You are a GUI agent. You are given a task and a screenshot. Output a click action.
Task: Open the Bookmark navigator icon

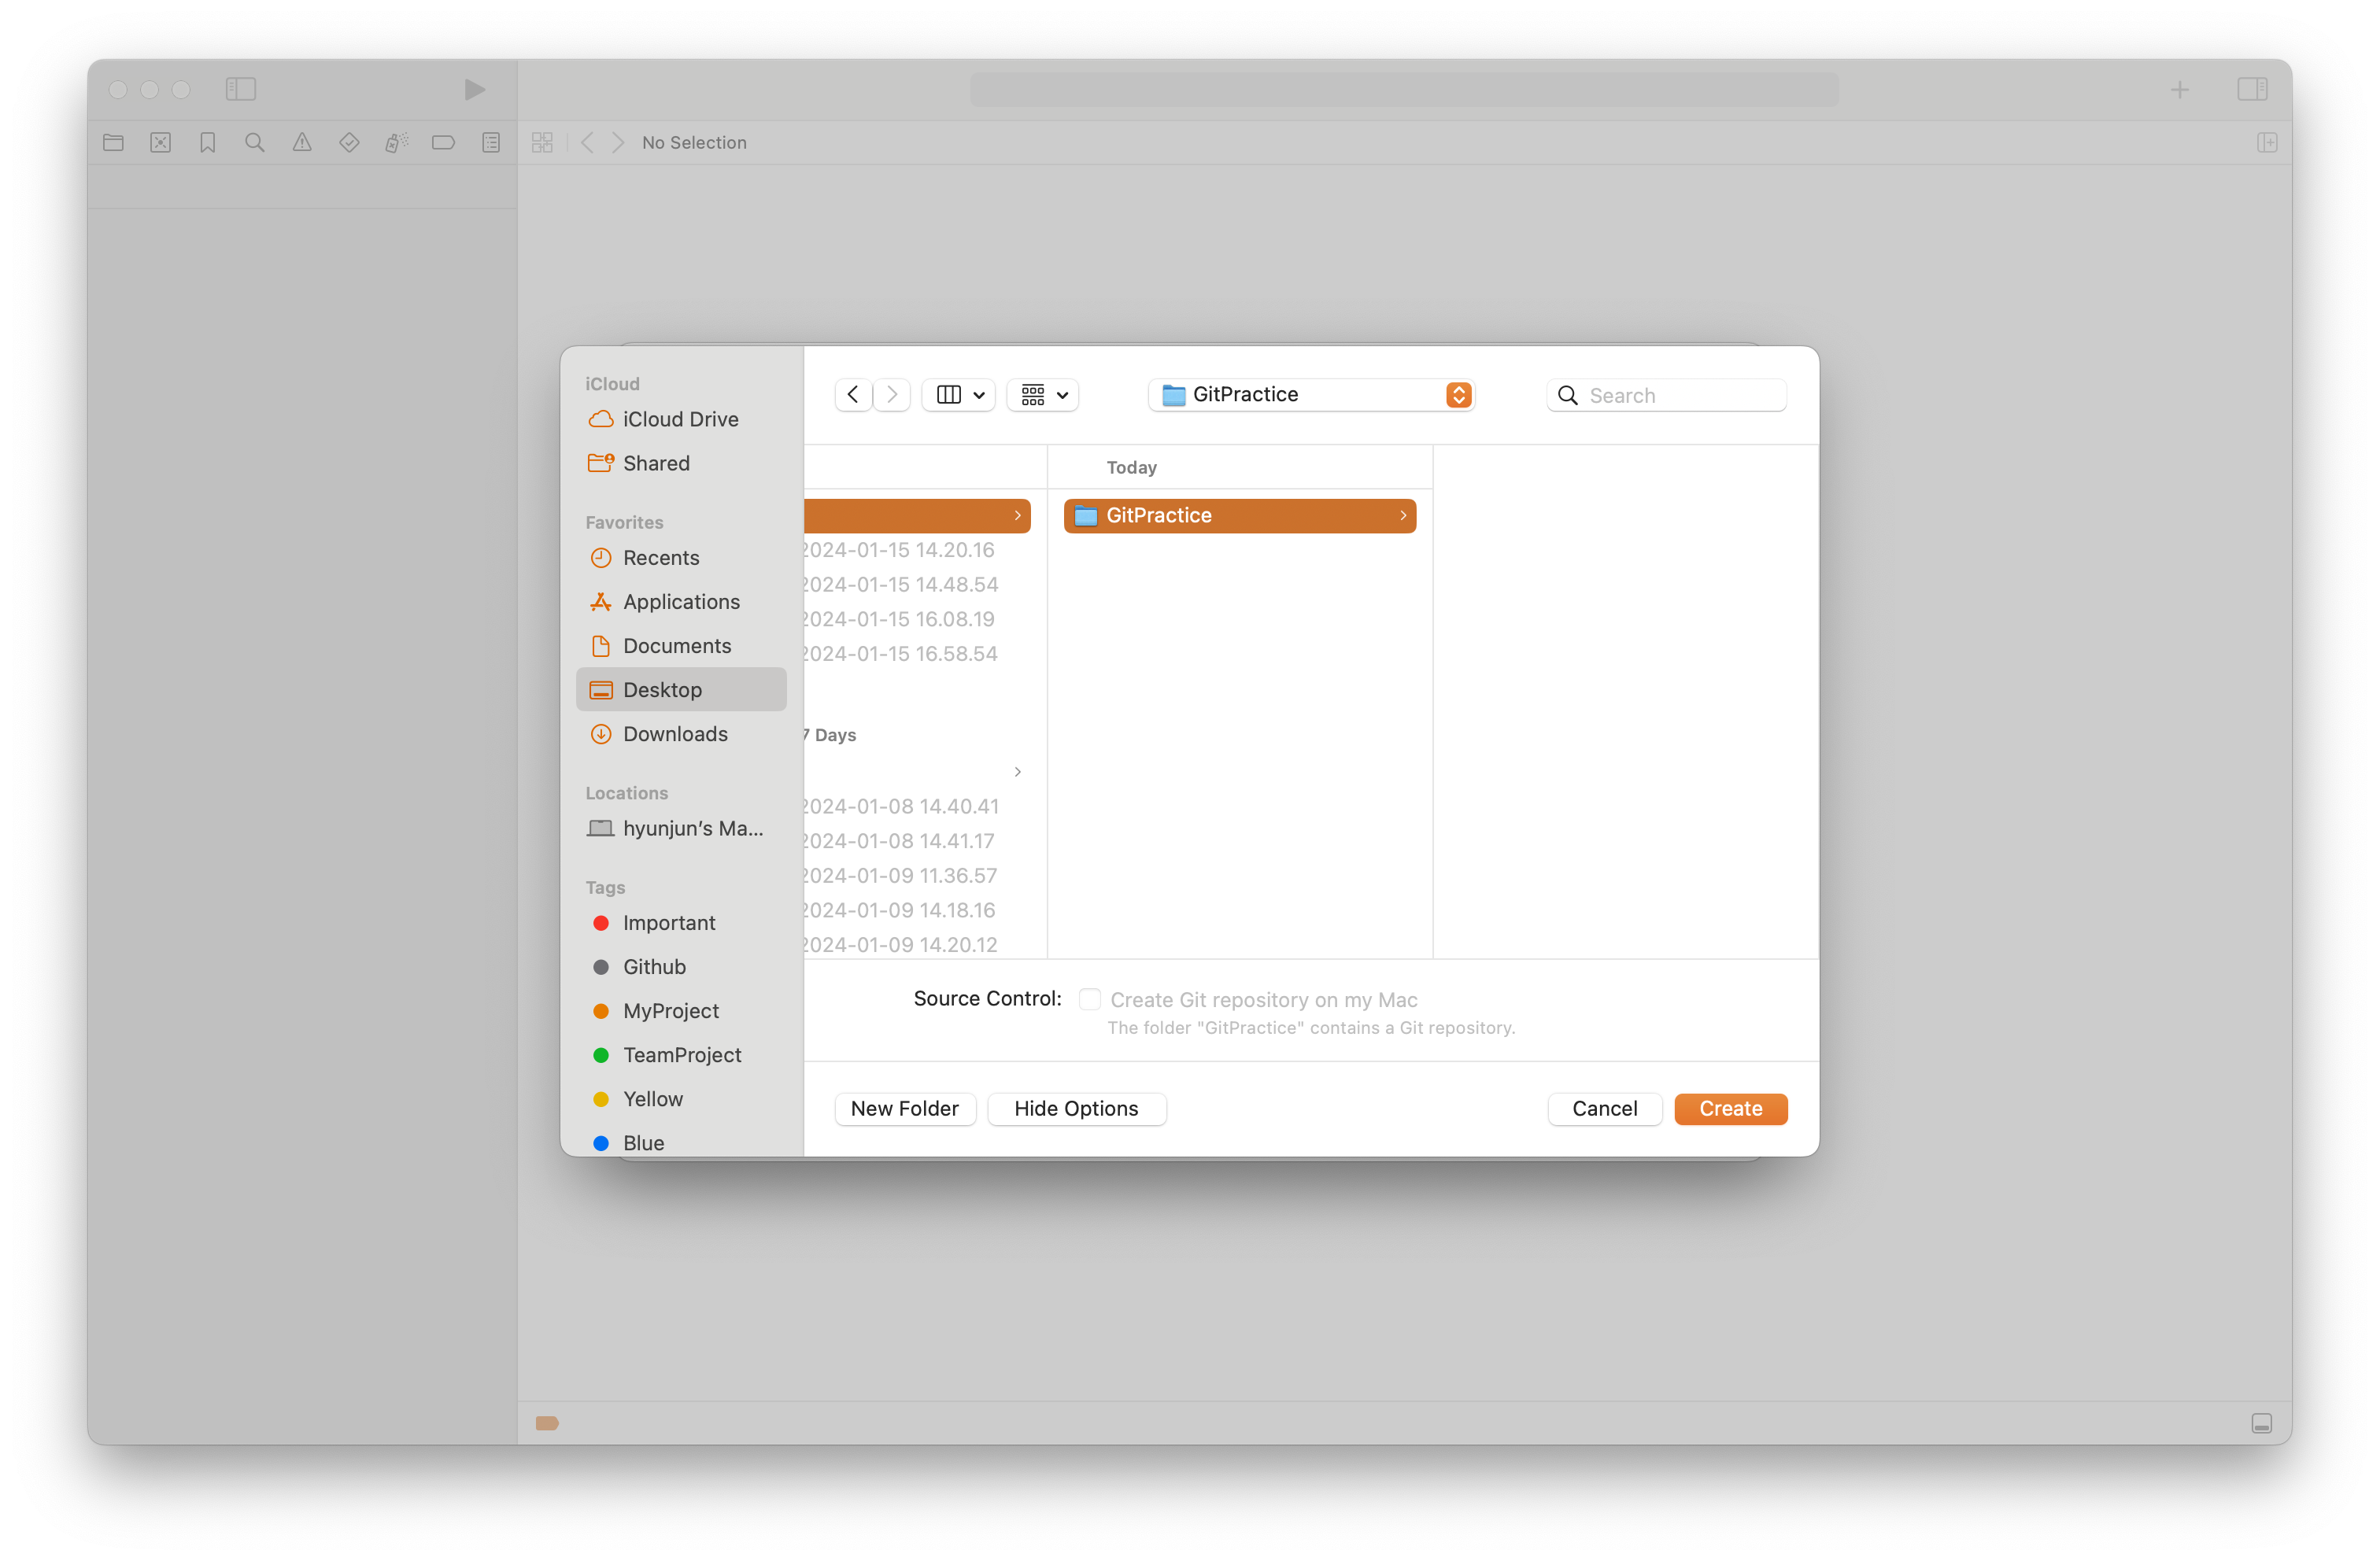208,143
